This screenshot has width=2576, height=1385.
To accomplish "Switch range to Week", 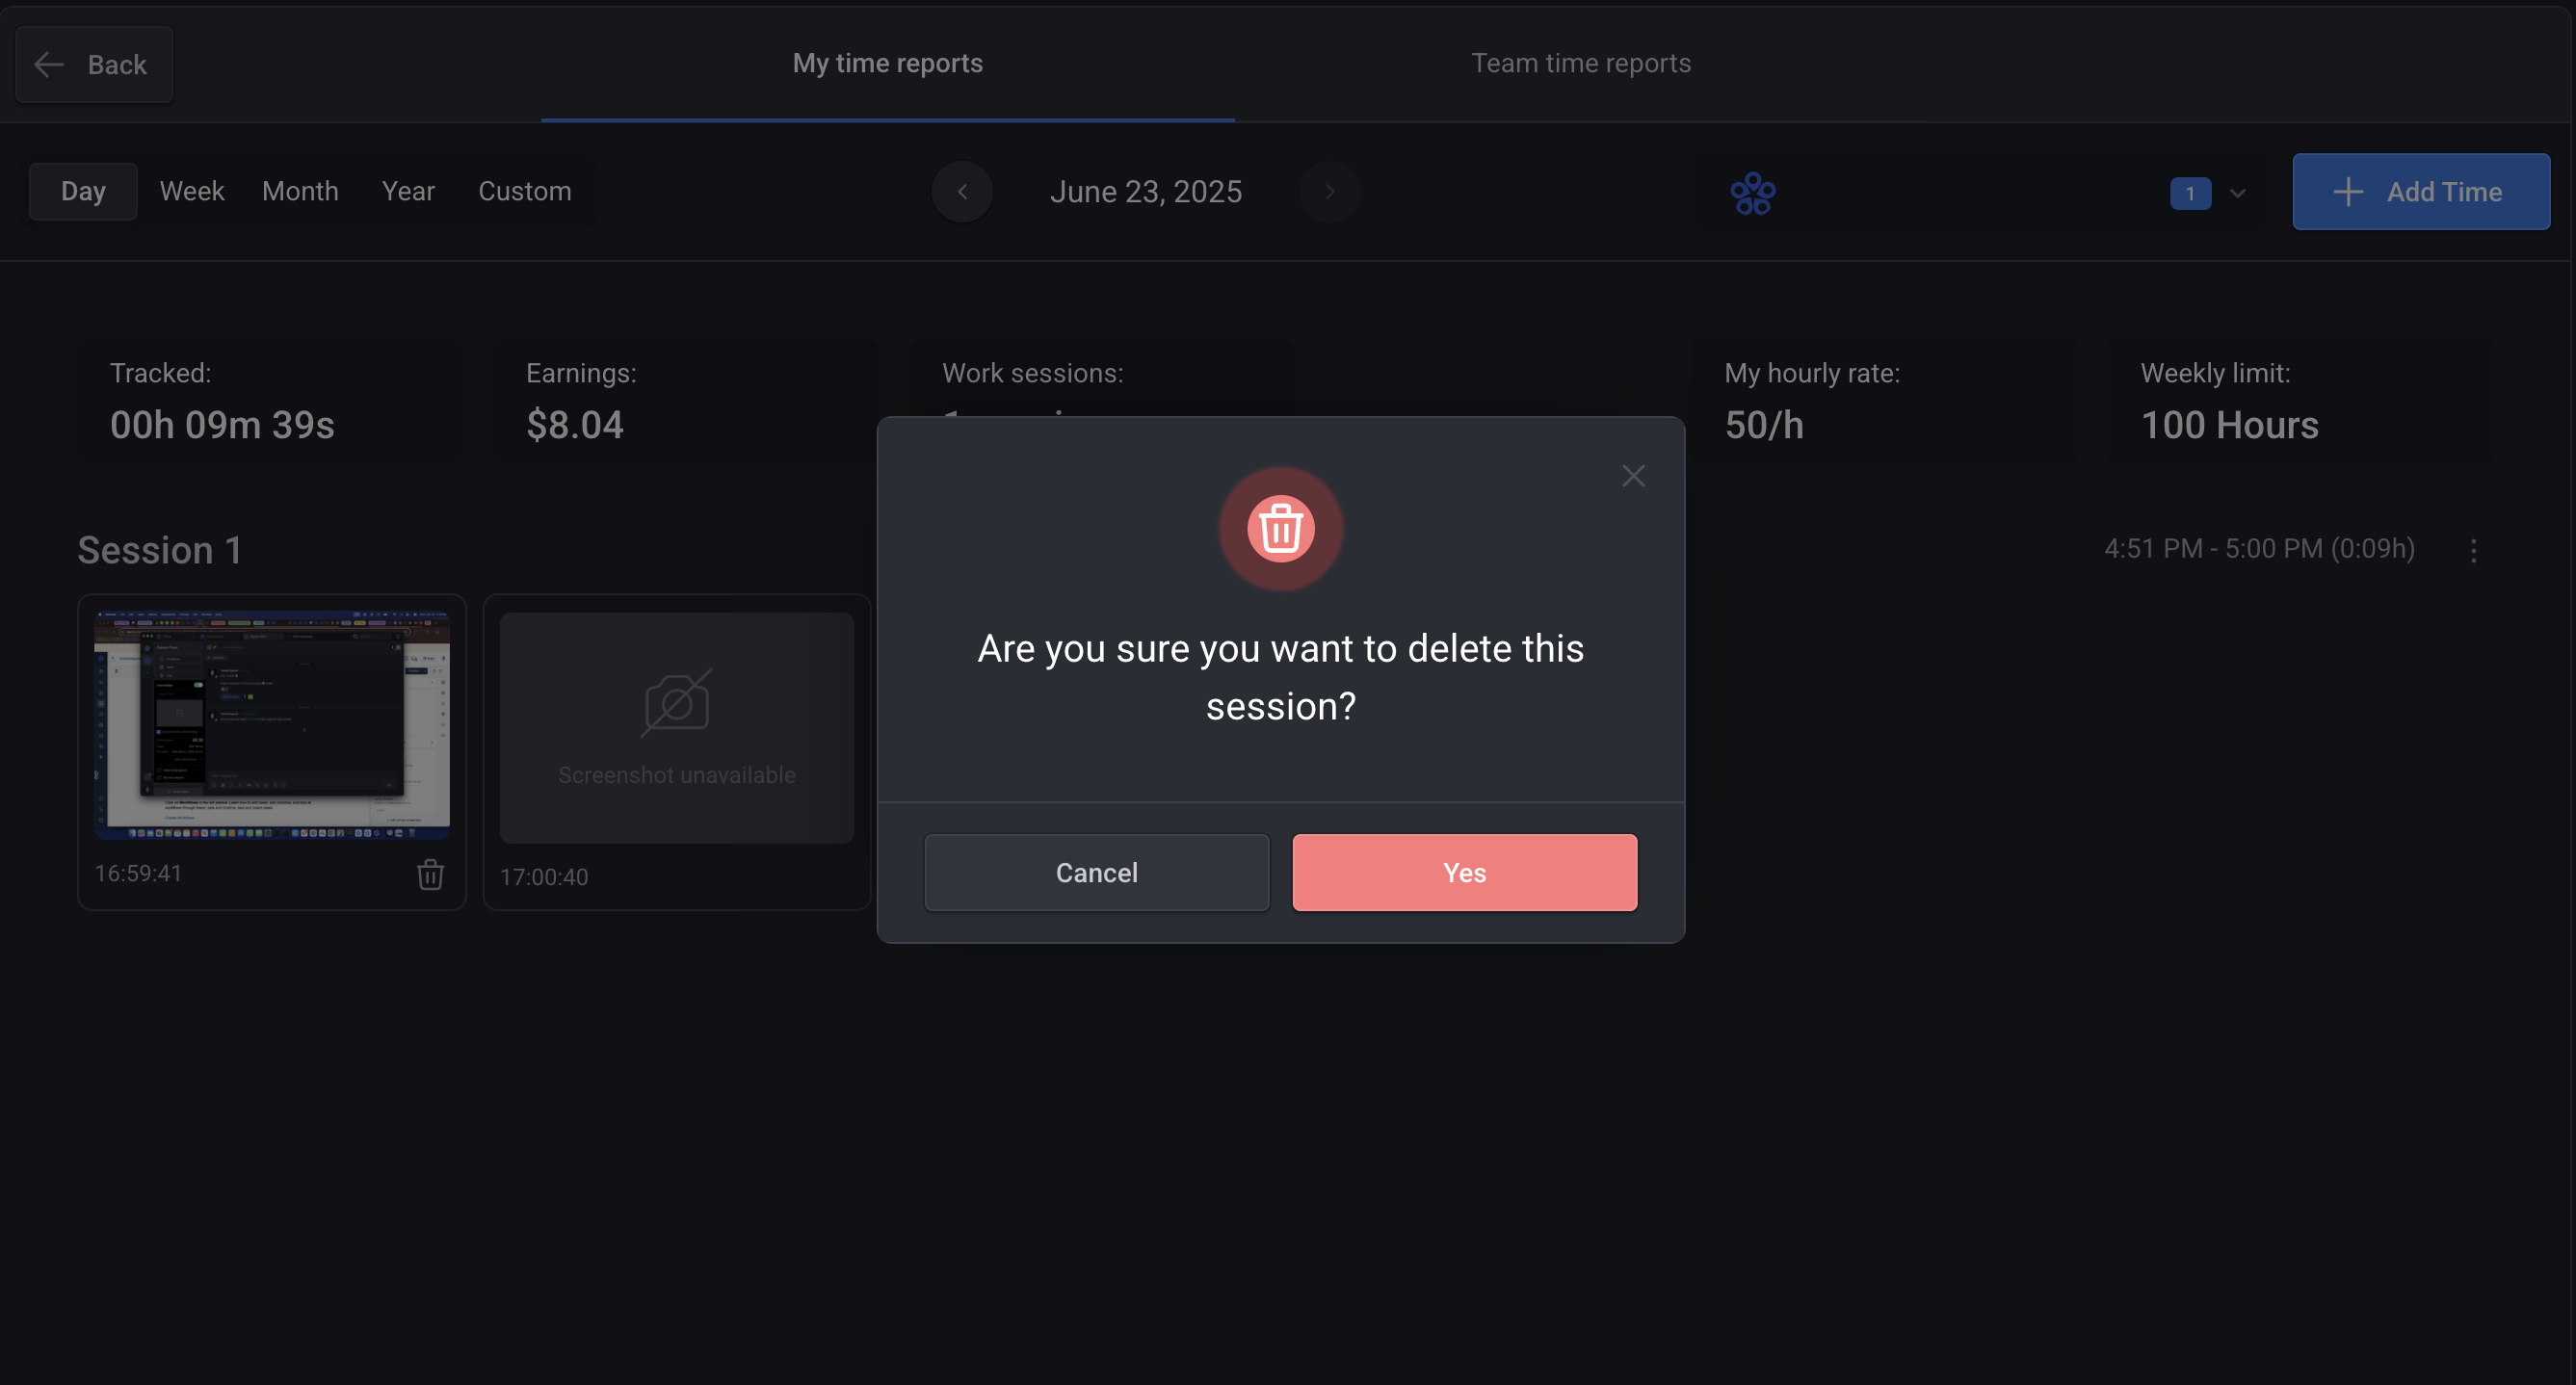I will 192,191.
